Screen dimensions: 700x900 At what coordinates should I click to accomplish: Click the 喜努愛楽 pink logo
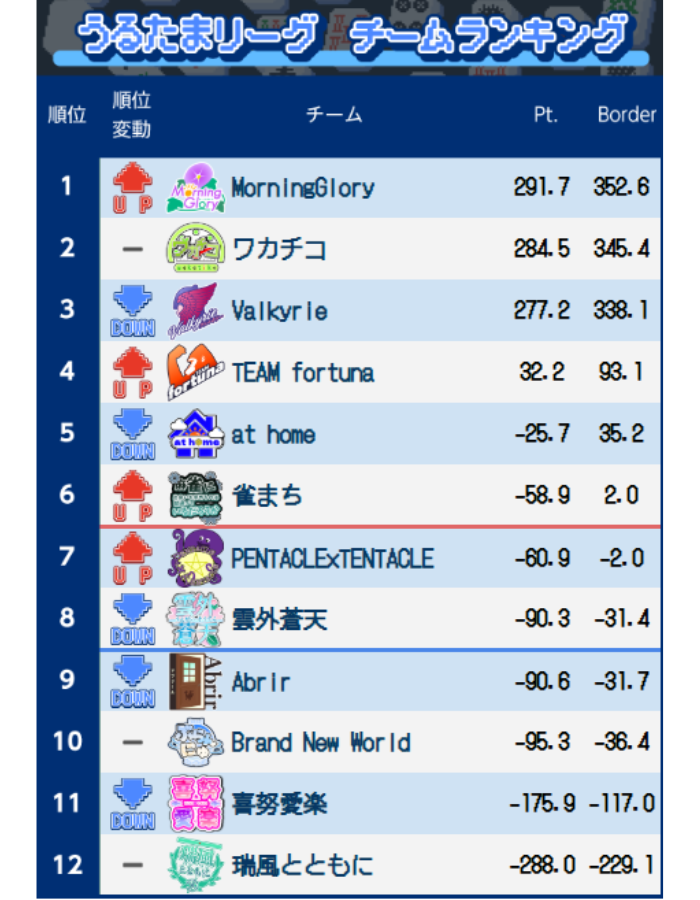click(196, 804)
